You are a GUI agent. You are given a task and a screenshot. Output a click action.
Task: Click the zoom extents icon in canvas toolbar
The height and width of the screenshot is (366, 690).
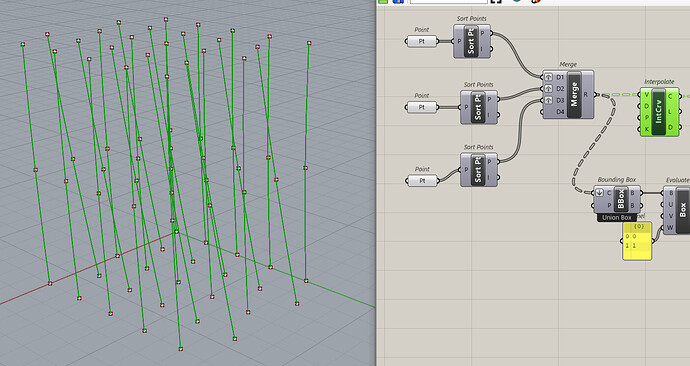(496, 1)
